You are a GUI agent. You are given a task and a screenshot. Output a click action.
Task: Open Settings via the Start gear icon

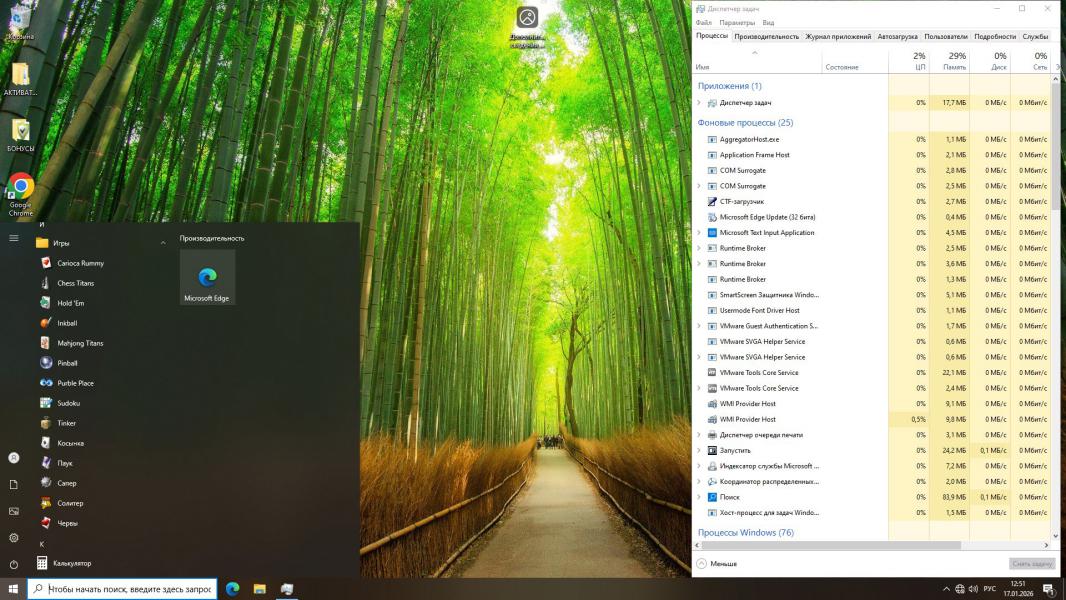click(x=14, y=538)
